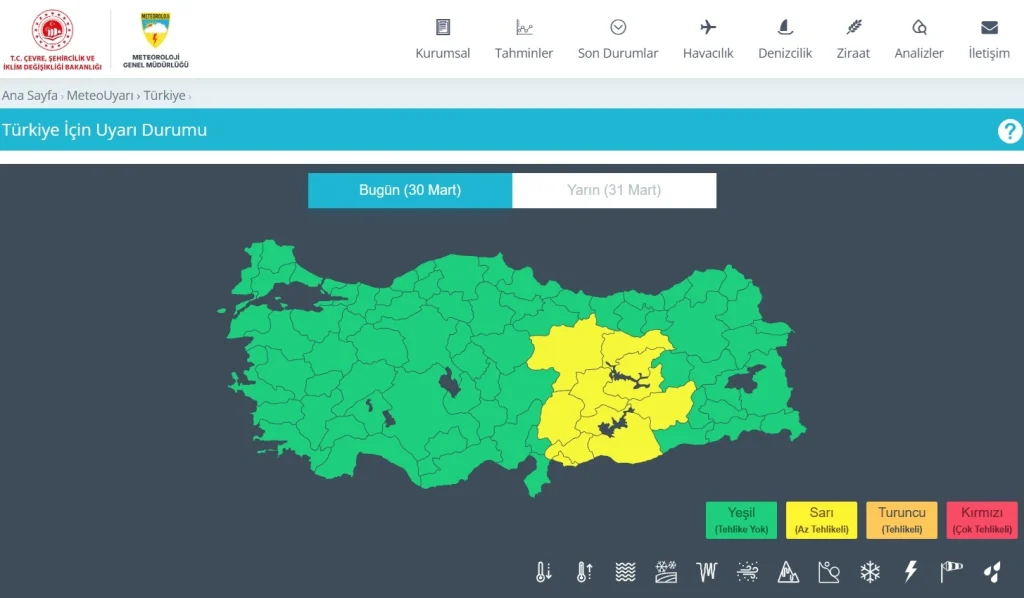1024x598 pixels.
Task: Select the fog waves warning icon
Action: (625, 572)
